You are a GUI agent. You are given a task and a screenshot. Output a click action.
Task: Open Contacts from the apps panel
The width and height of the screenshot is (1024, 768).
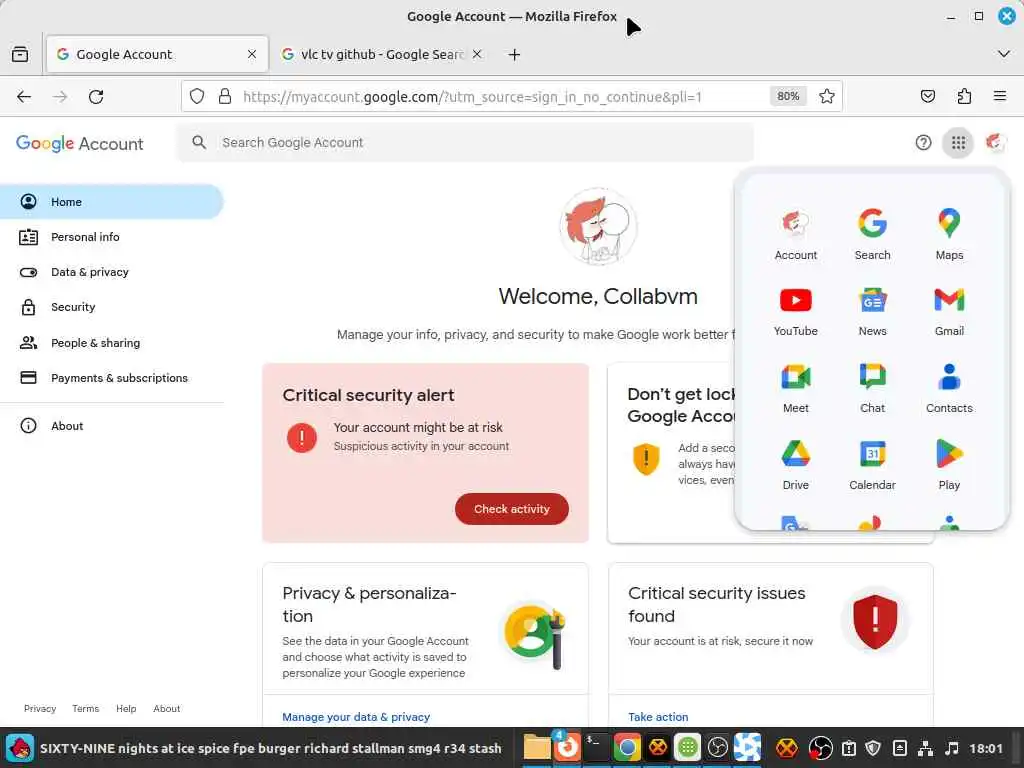tap(949, 389)
